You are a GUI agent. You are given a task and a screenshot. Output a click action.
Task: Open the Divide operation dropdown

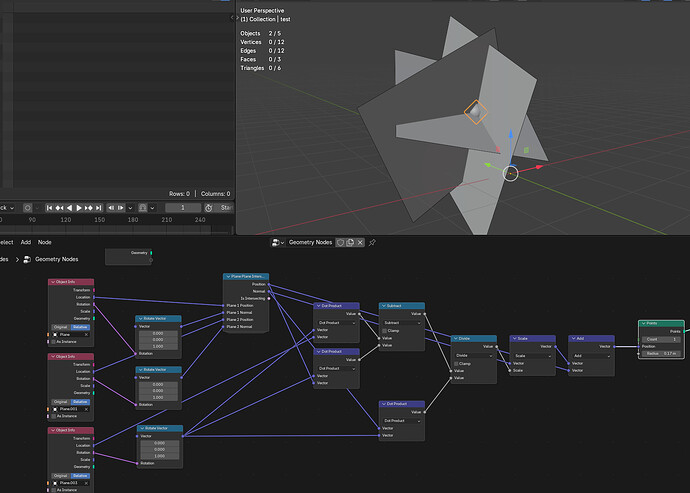tap(473, 355)
